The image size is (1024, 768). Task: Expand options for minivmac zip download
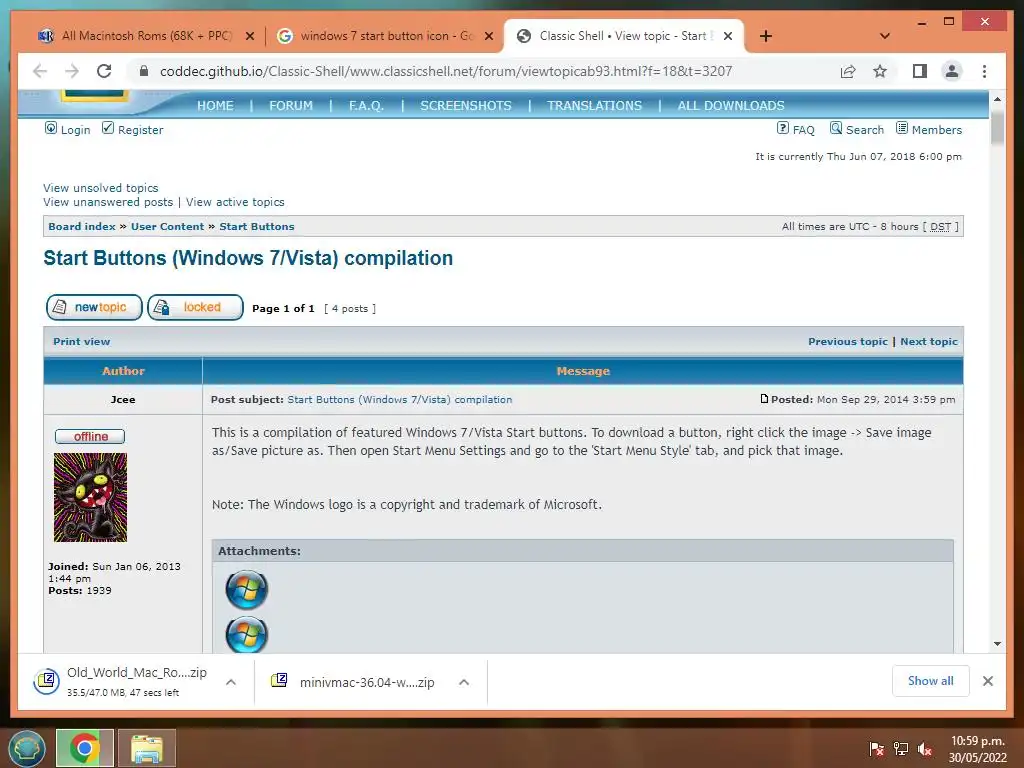coord(464,682)
